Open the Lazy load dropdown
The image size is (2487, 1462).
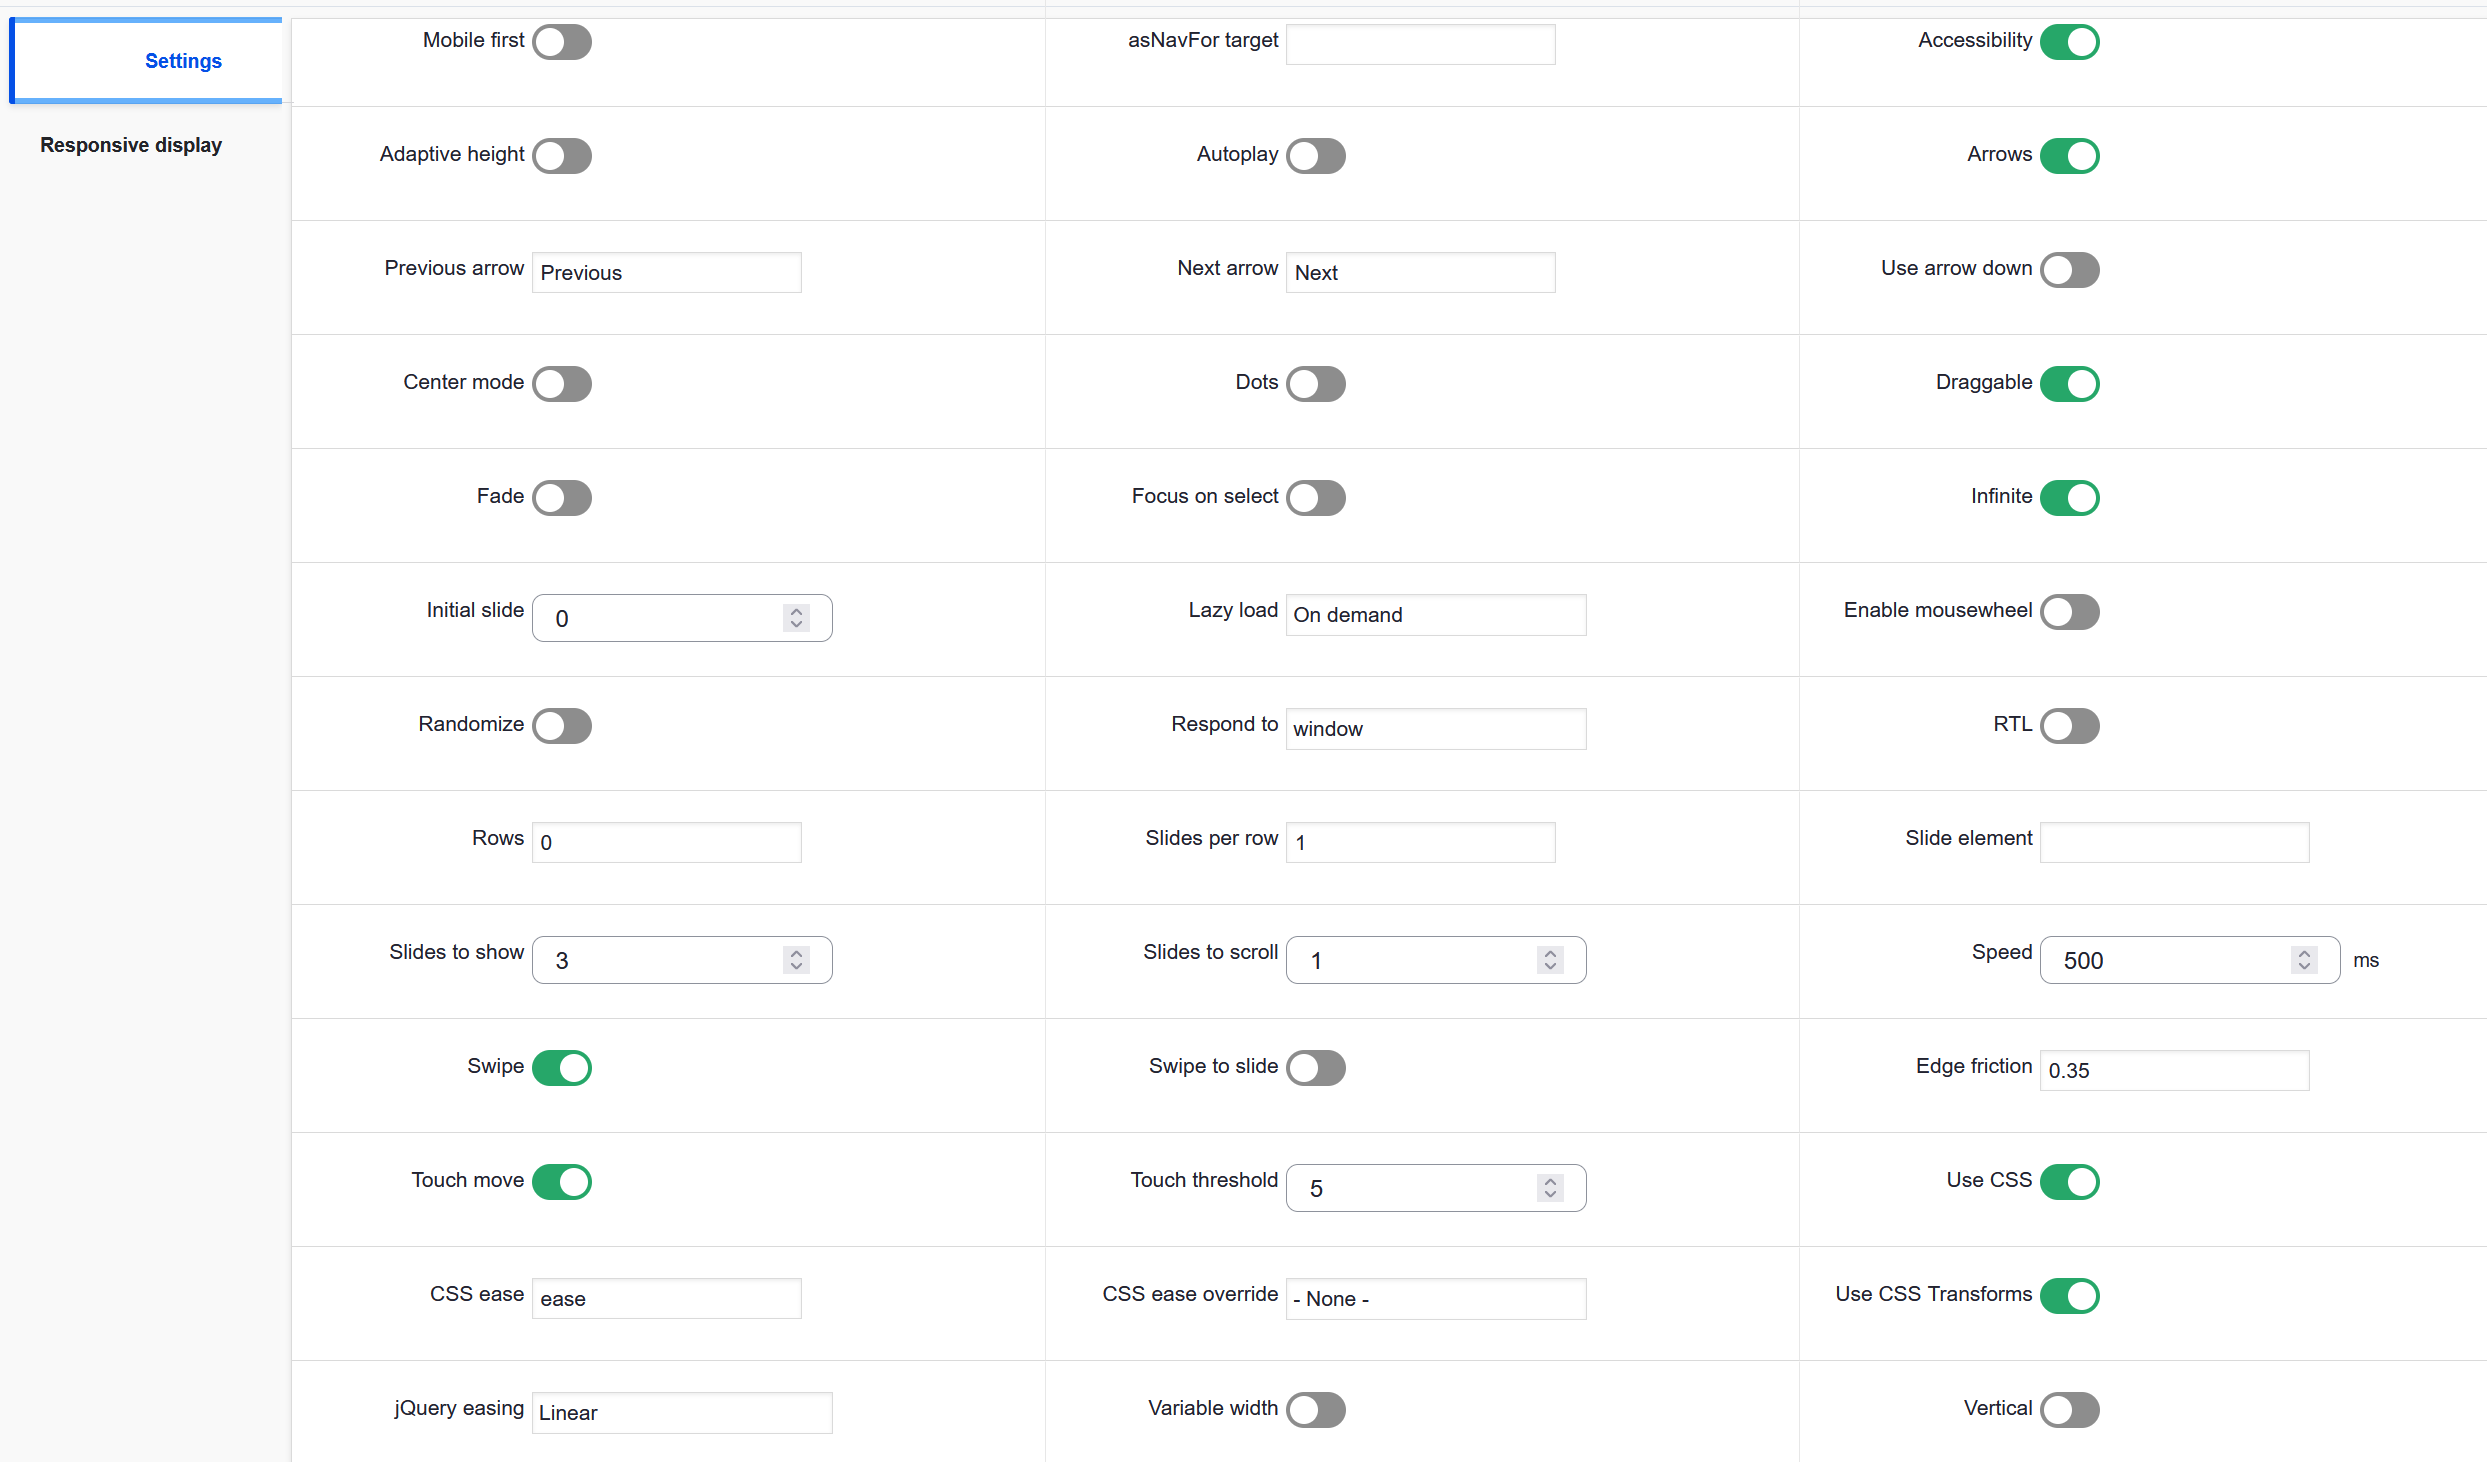coord(1435,614)
